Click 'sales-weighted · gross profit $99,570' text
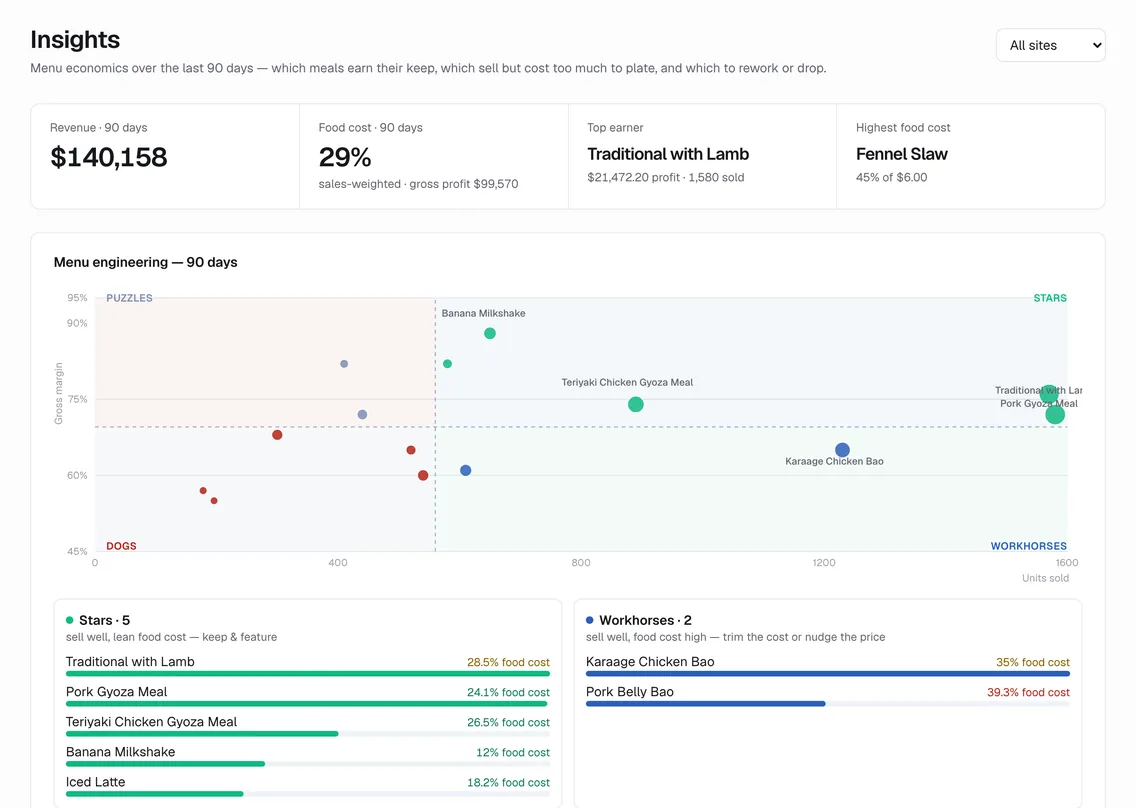1136x808 pixels. pyautogui.click(x=418, y=184)
